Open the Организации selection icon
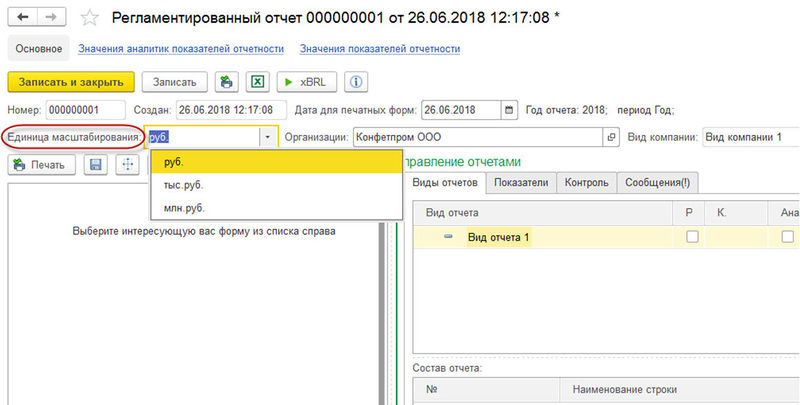 pos(611,137)
